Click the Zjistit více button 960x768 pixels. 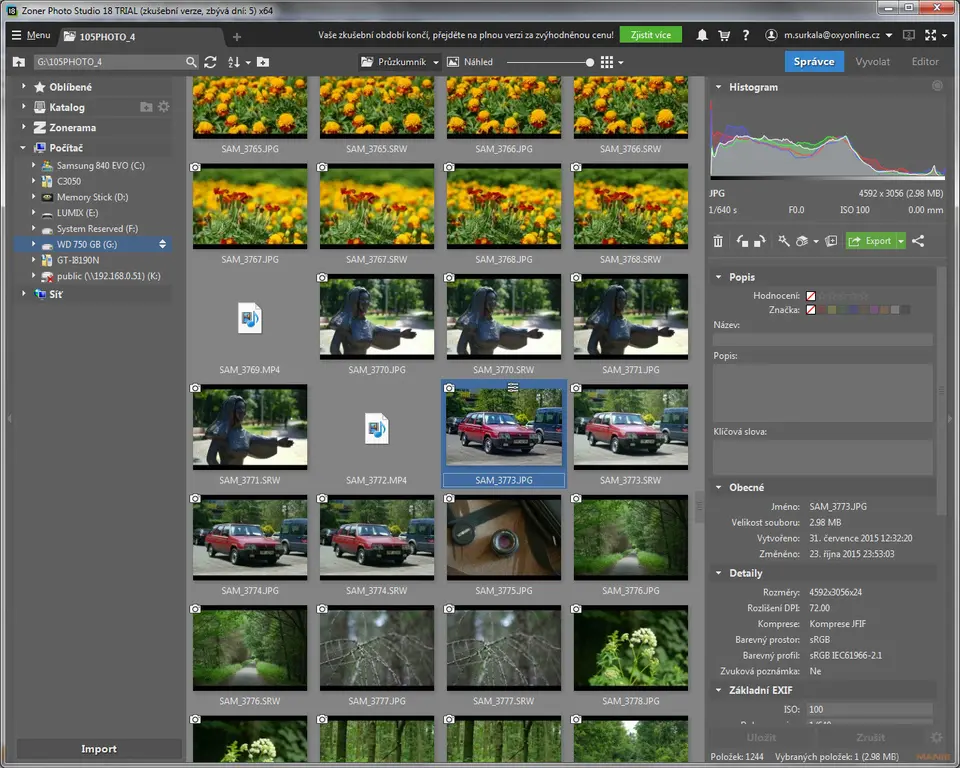tap(650, 35)
